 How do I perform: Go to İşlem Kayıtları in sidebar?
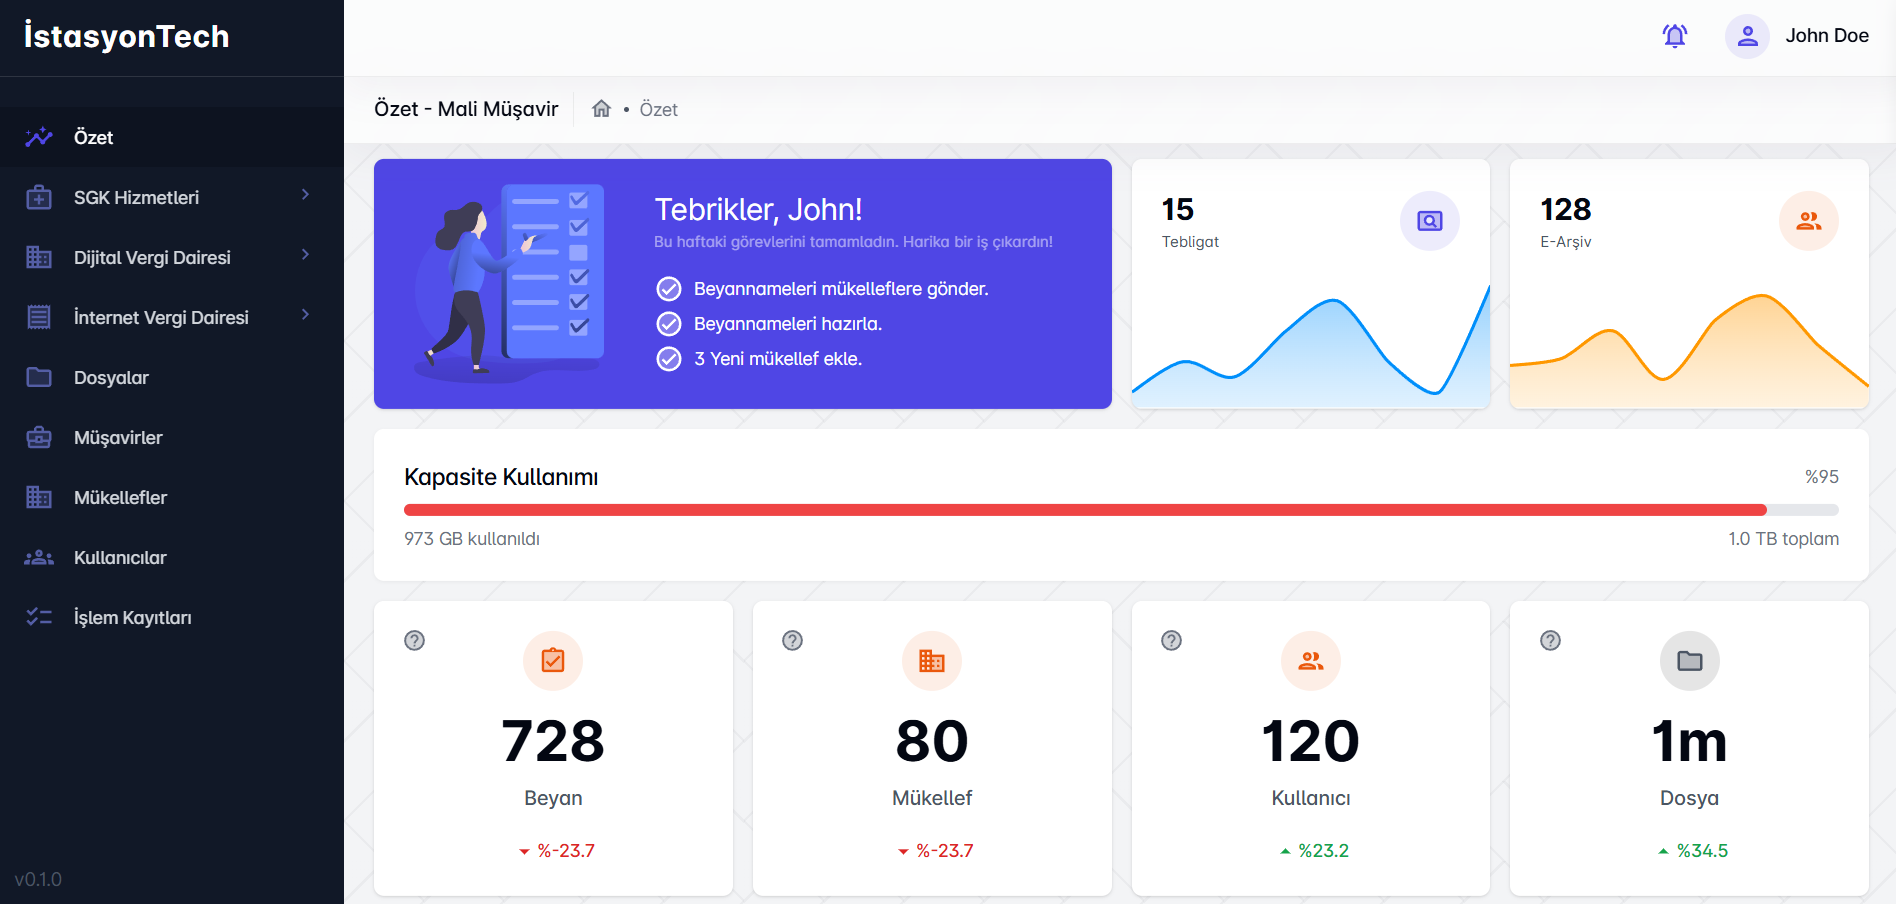132,617
